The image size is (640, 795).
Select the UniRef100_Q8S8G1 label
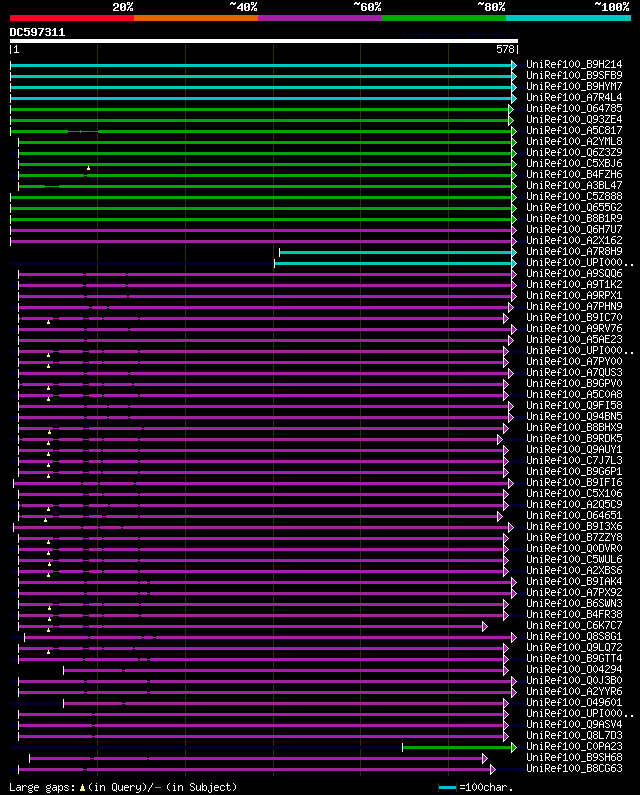[x=574, y=636]
